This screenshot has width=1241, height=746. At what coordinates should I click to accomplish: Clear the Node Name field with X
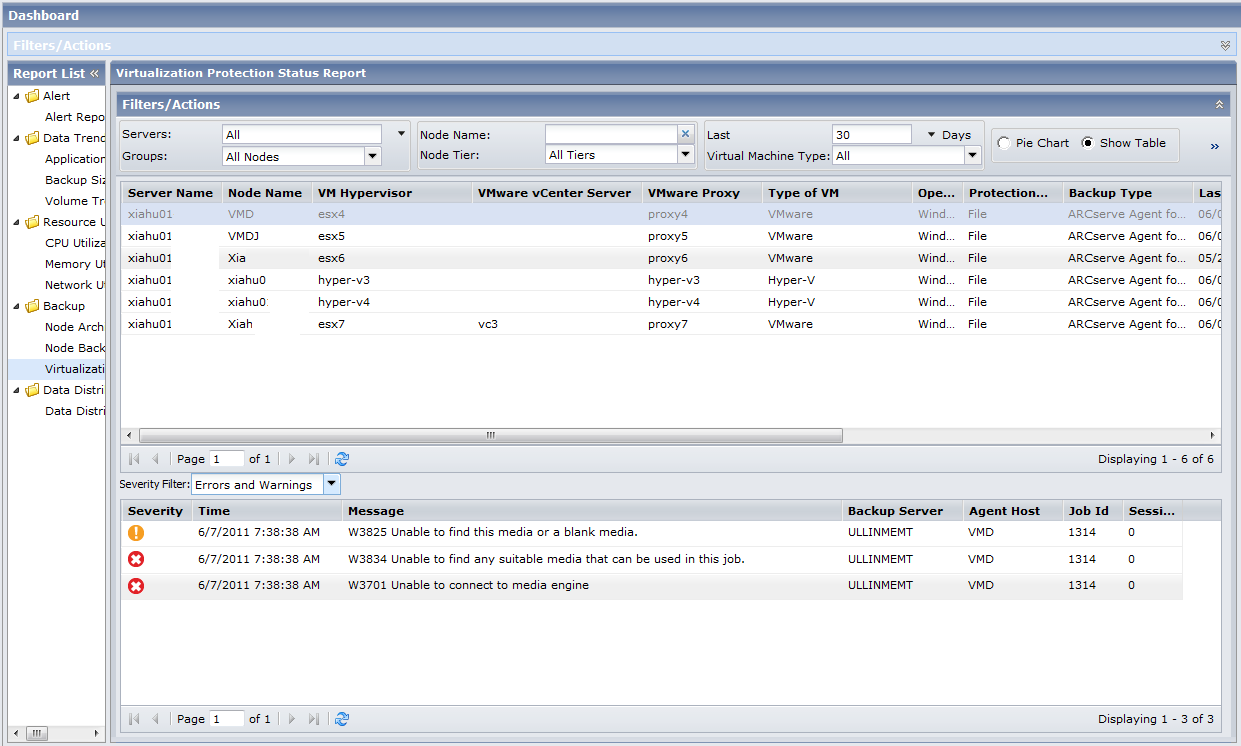(x=685, y=134)
